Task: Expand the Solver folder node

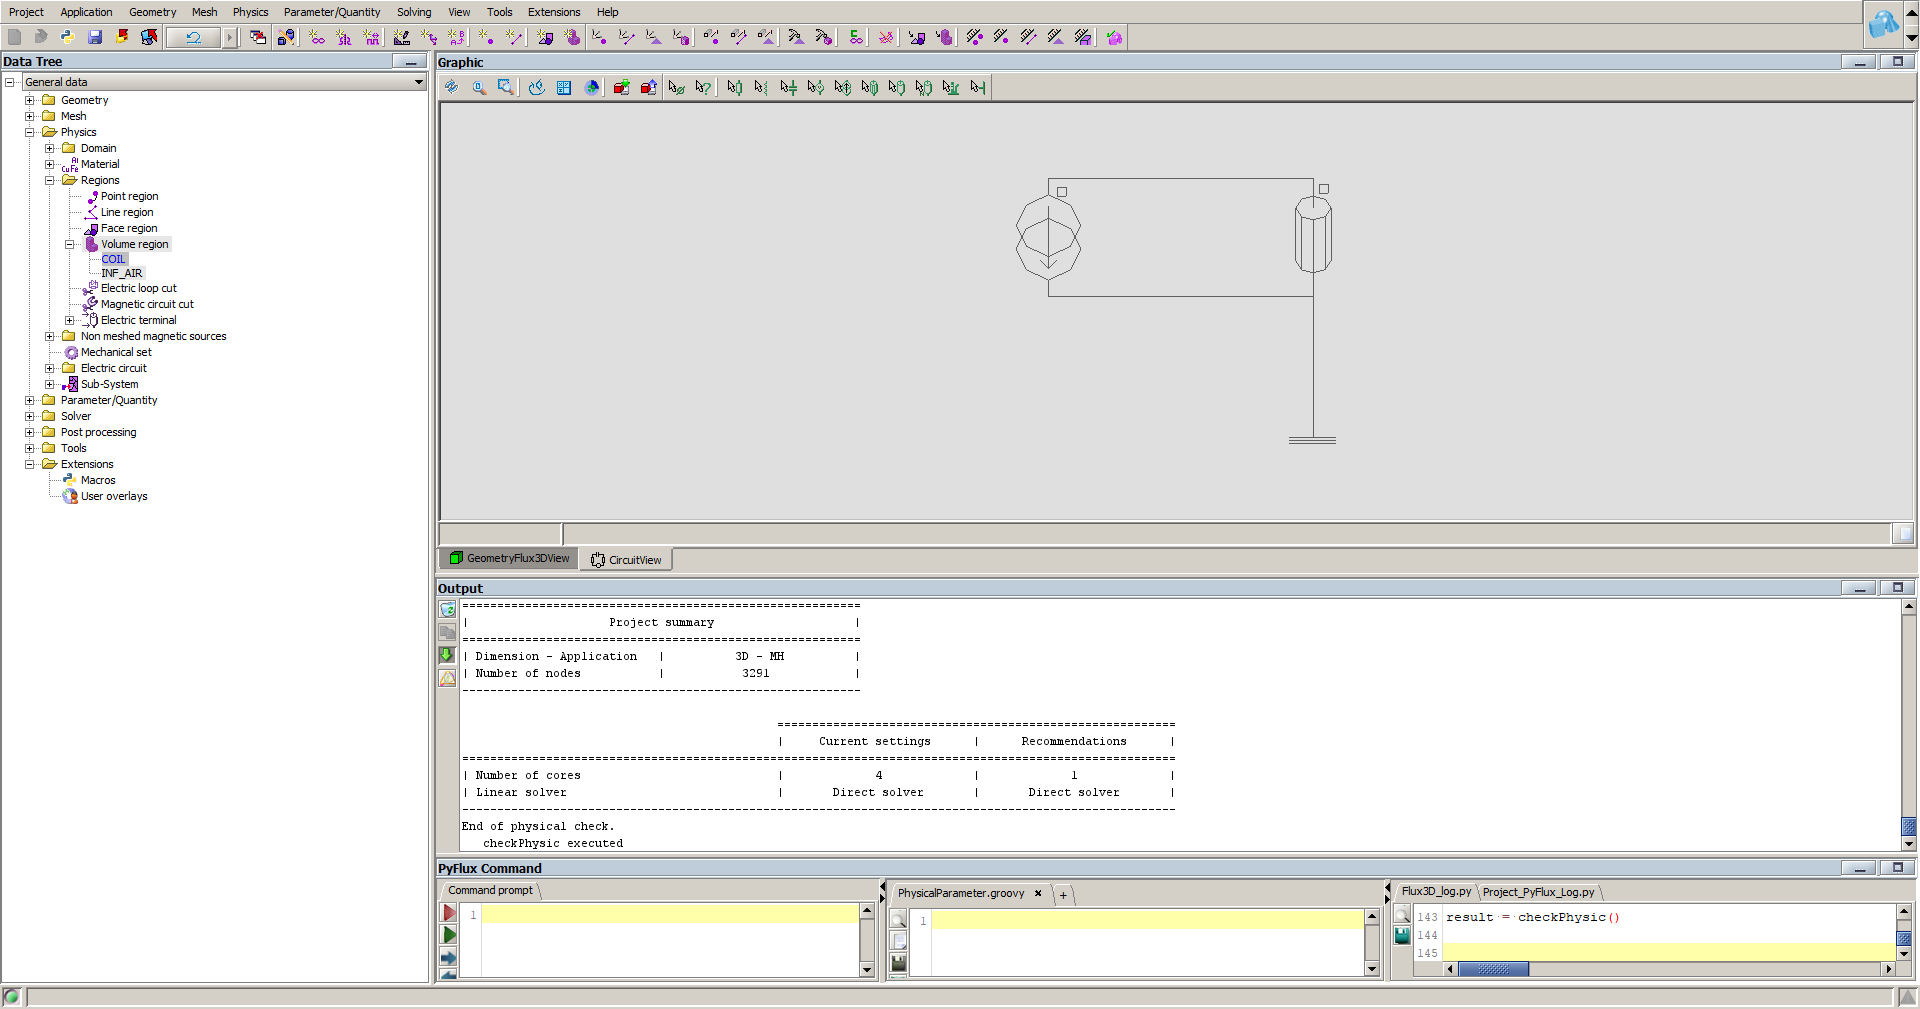Action: click(x=30, y=416)
